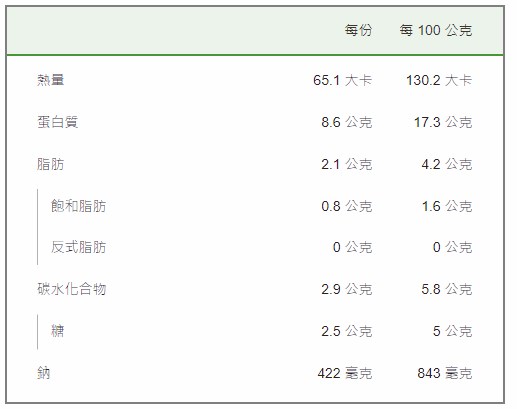Select the 1.6 公克 saturated fat value
Screen dimensions: 517x409
tap(447, 206)
